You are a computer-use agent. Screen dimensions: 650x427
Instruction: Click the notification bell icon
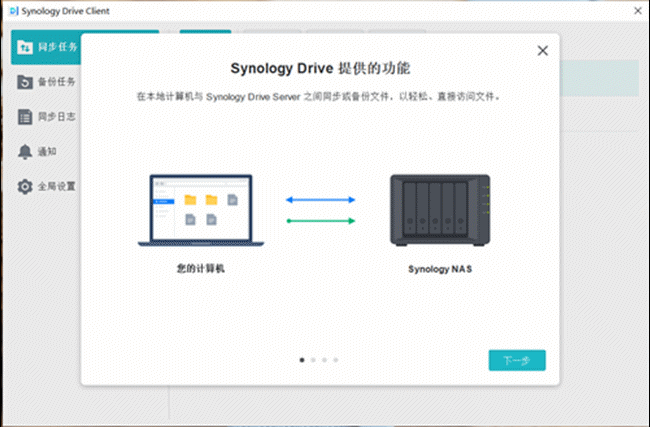point(25,152)
